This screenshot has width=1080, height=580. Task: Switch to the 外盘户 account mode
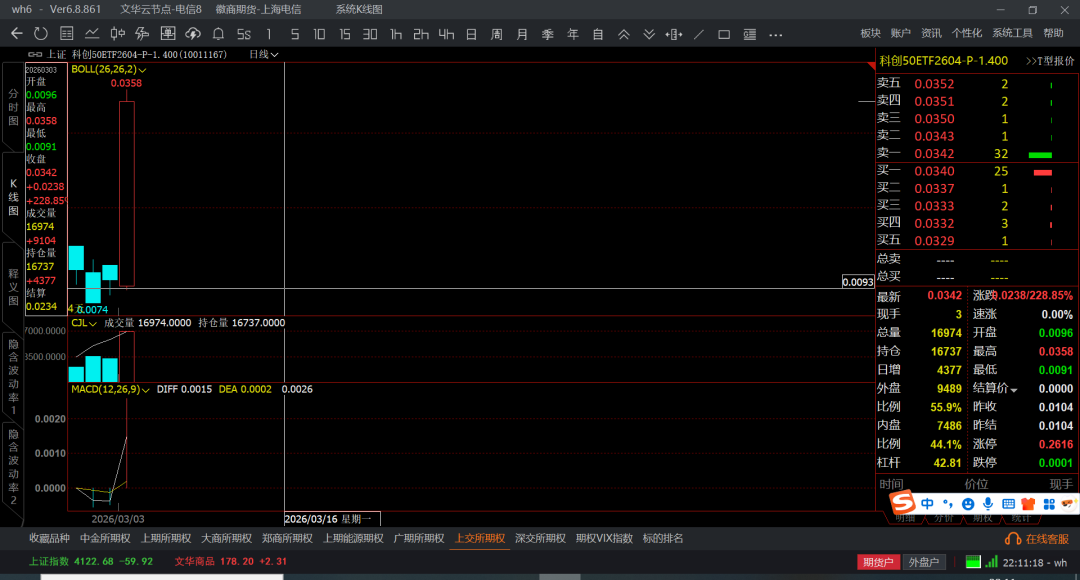tap(922, 562)
